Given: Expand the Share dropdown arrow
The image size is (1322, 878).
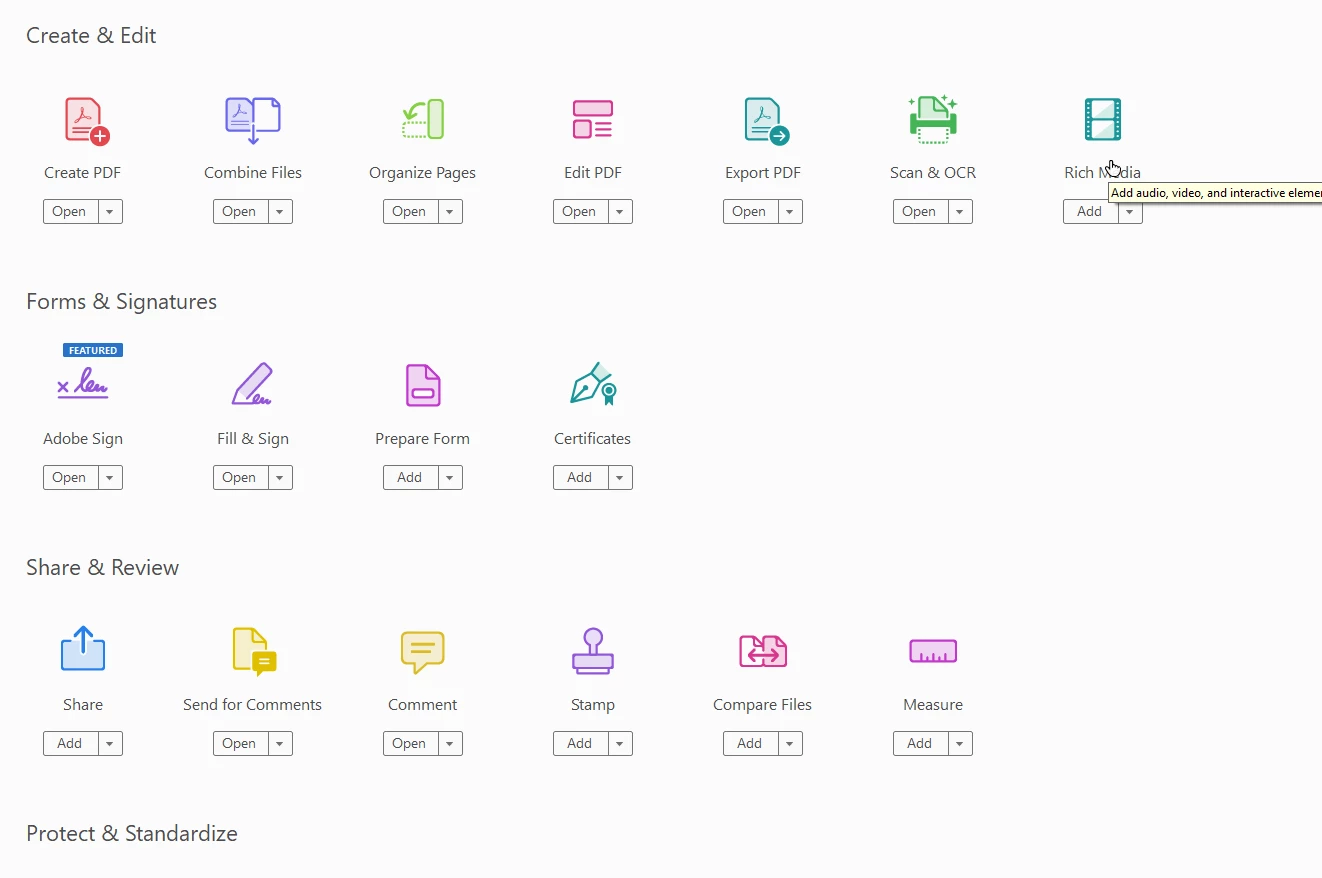Looking at the screenshot, I should (110, 743).
